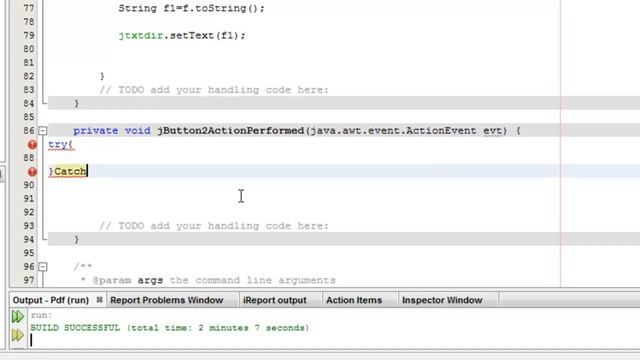This screenshot has height=360, width=640.
Task: Collapse the javadoc comment fold at line 96
Action: [42, 267]
